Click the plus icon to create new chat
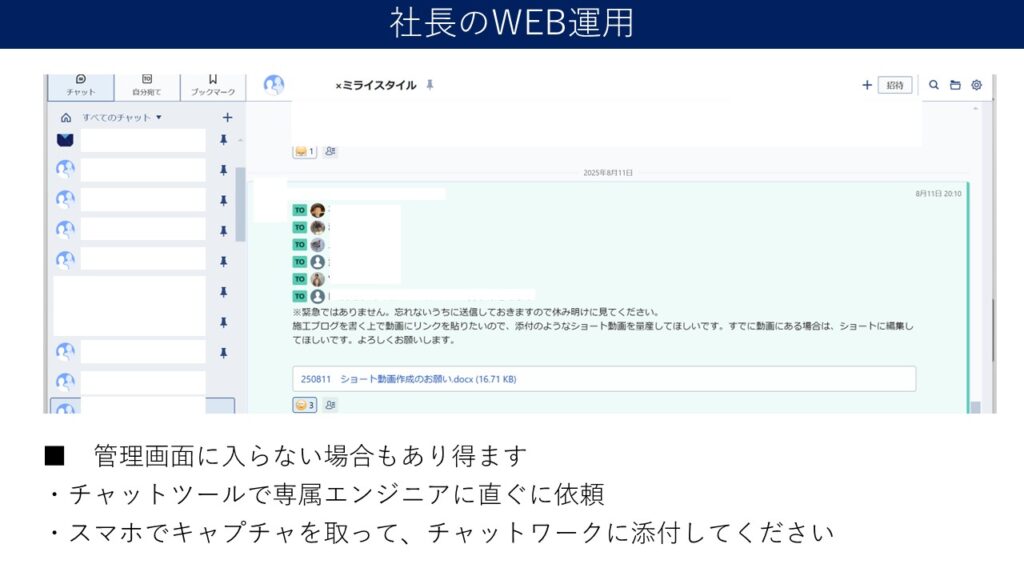 227,118
